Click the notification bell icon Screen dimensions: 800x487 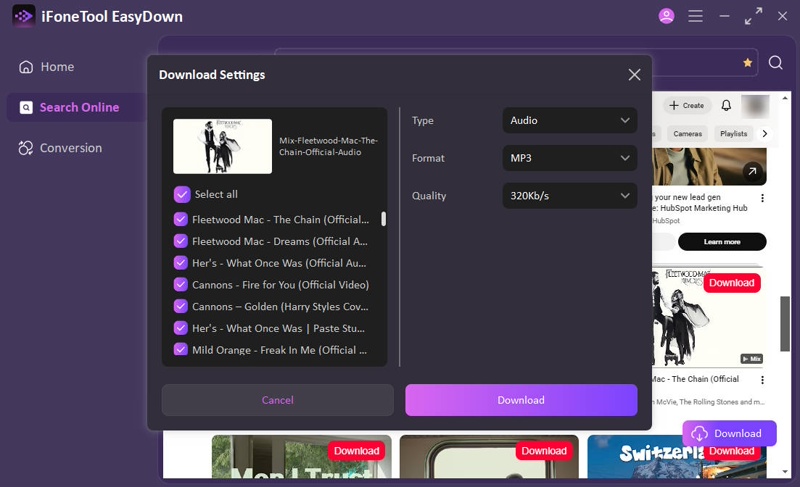click(726, 105)
